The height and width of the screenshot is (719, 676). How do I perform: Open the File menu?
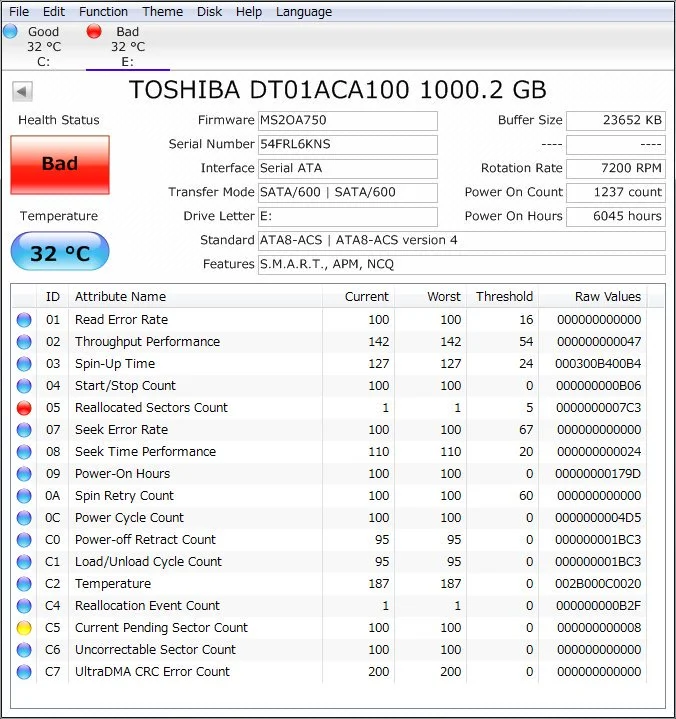click(x=19, y=11)
